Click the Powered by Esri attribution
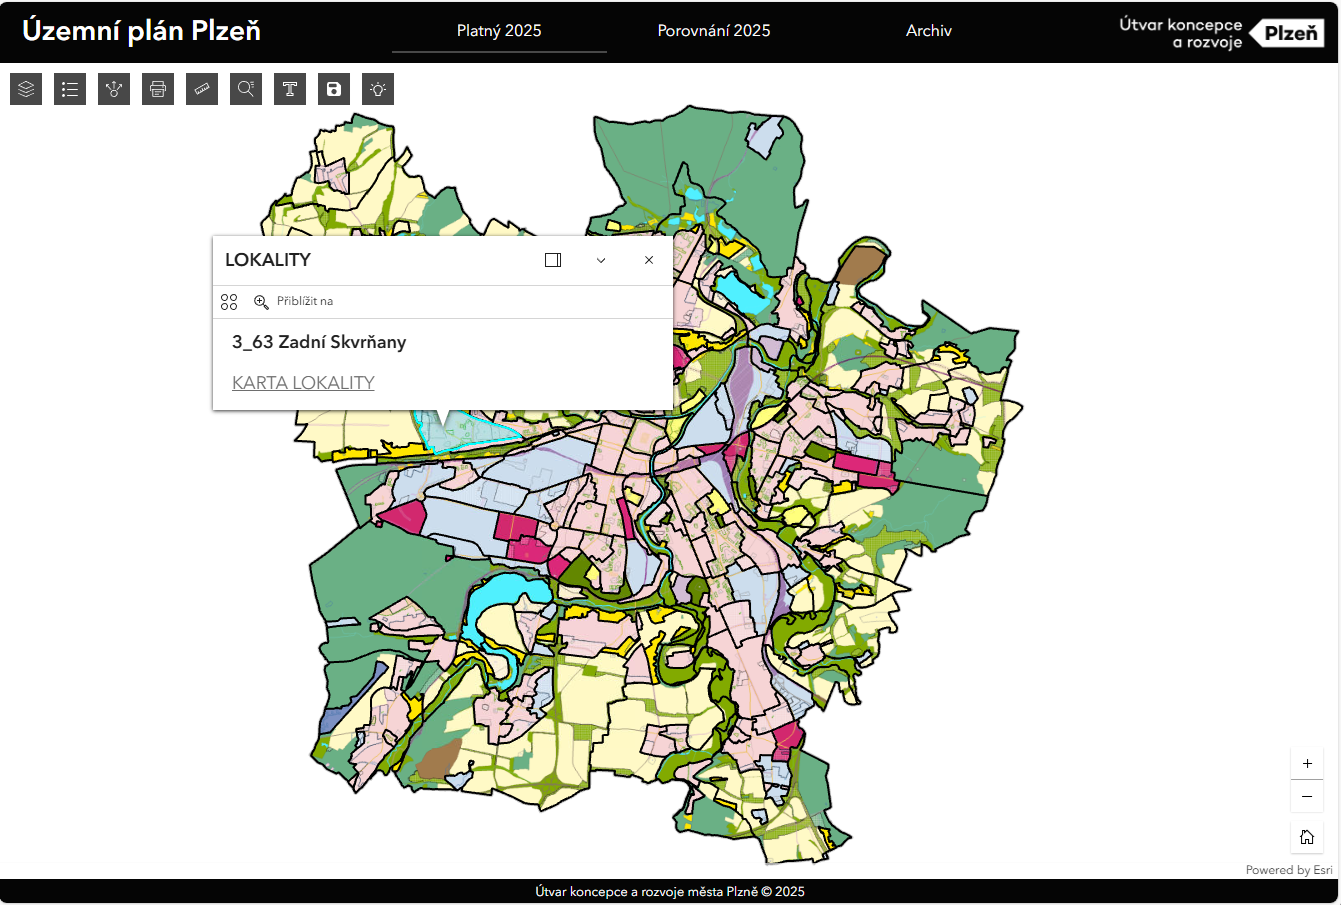This screenshot has width=1341, height=905. [1289, 870]
